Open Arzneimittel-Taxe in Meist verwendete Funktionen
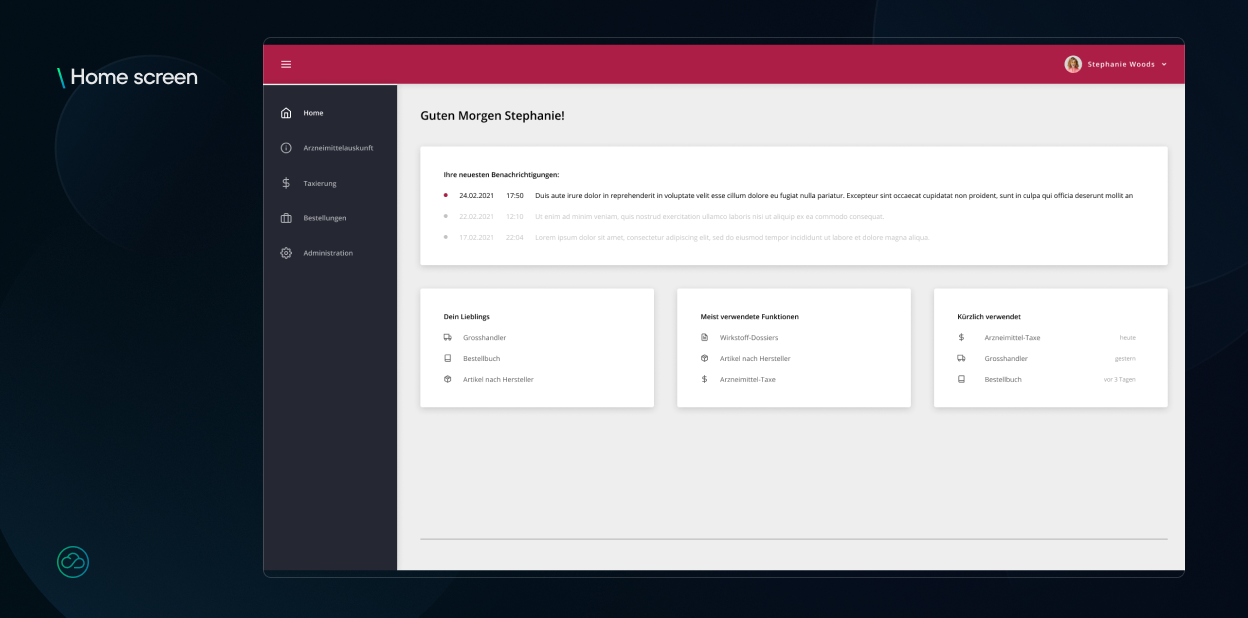The width and height of the screenshot is (1248, 618). [x=748, y=380]
